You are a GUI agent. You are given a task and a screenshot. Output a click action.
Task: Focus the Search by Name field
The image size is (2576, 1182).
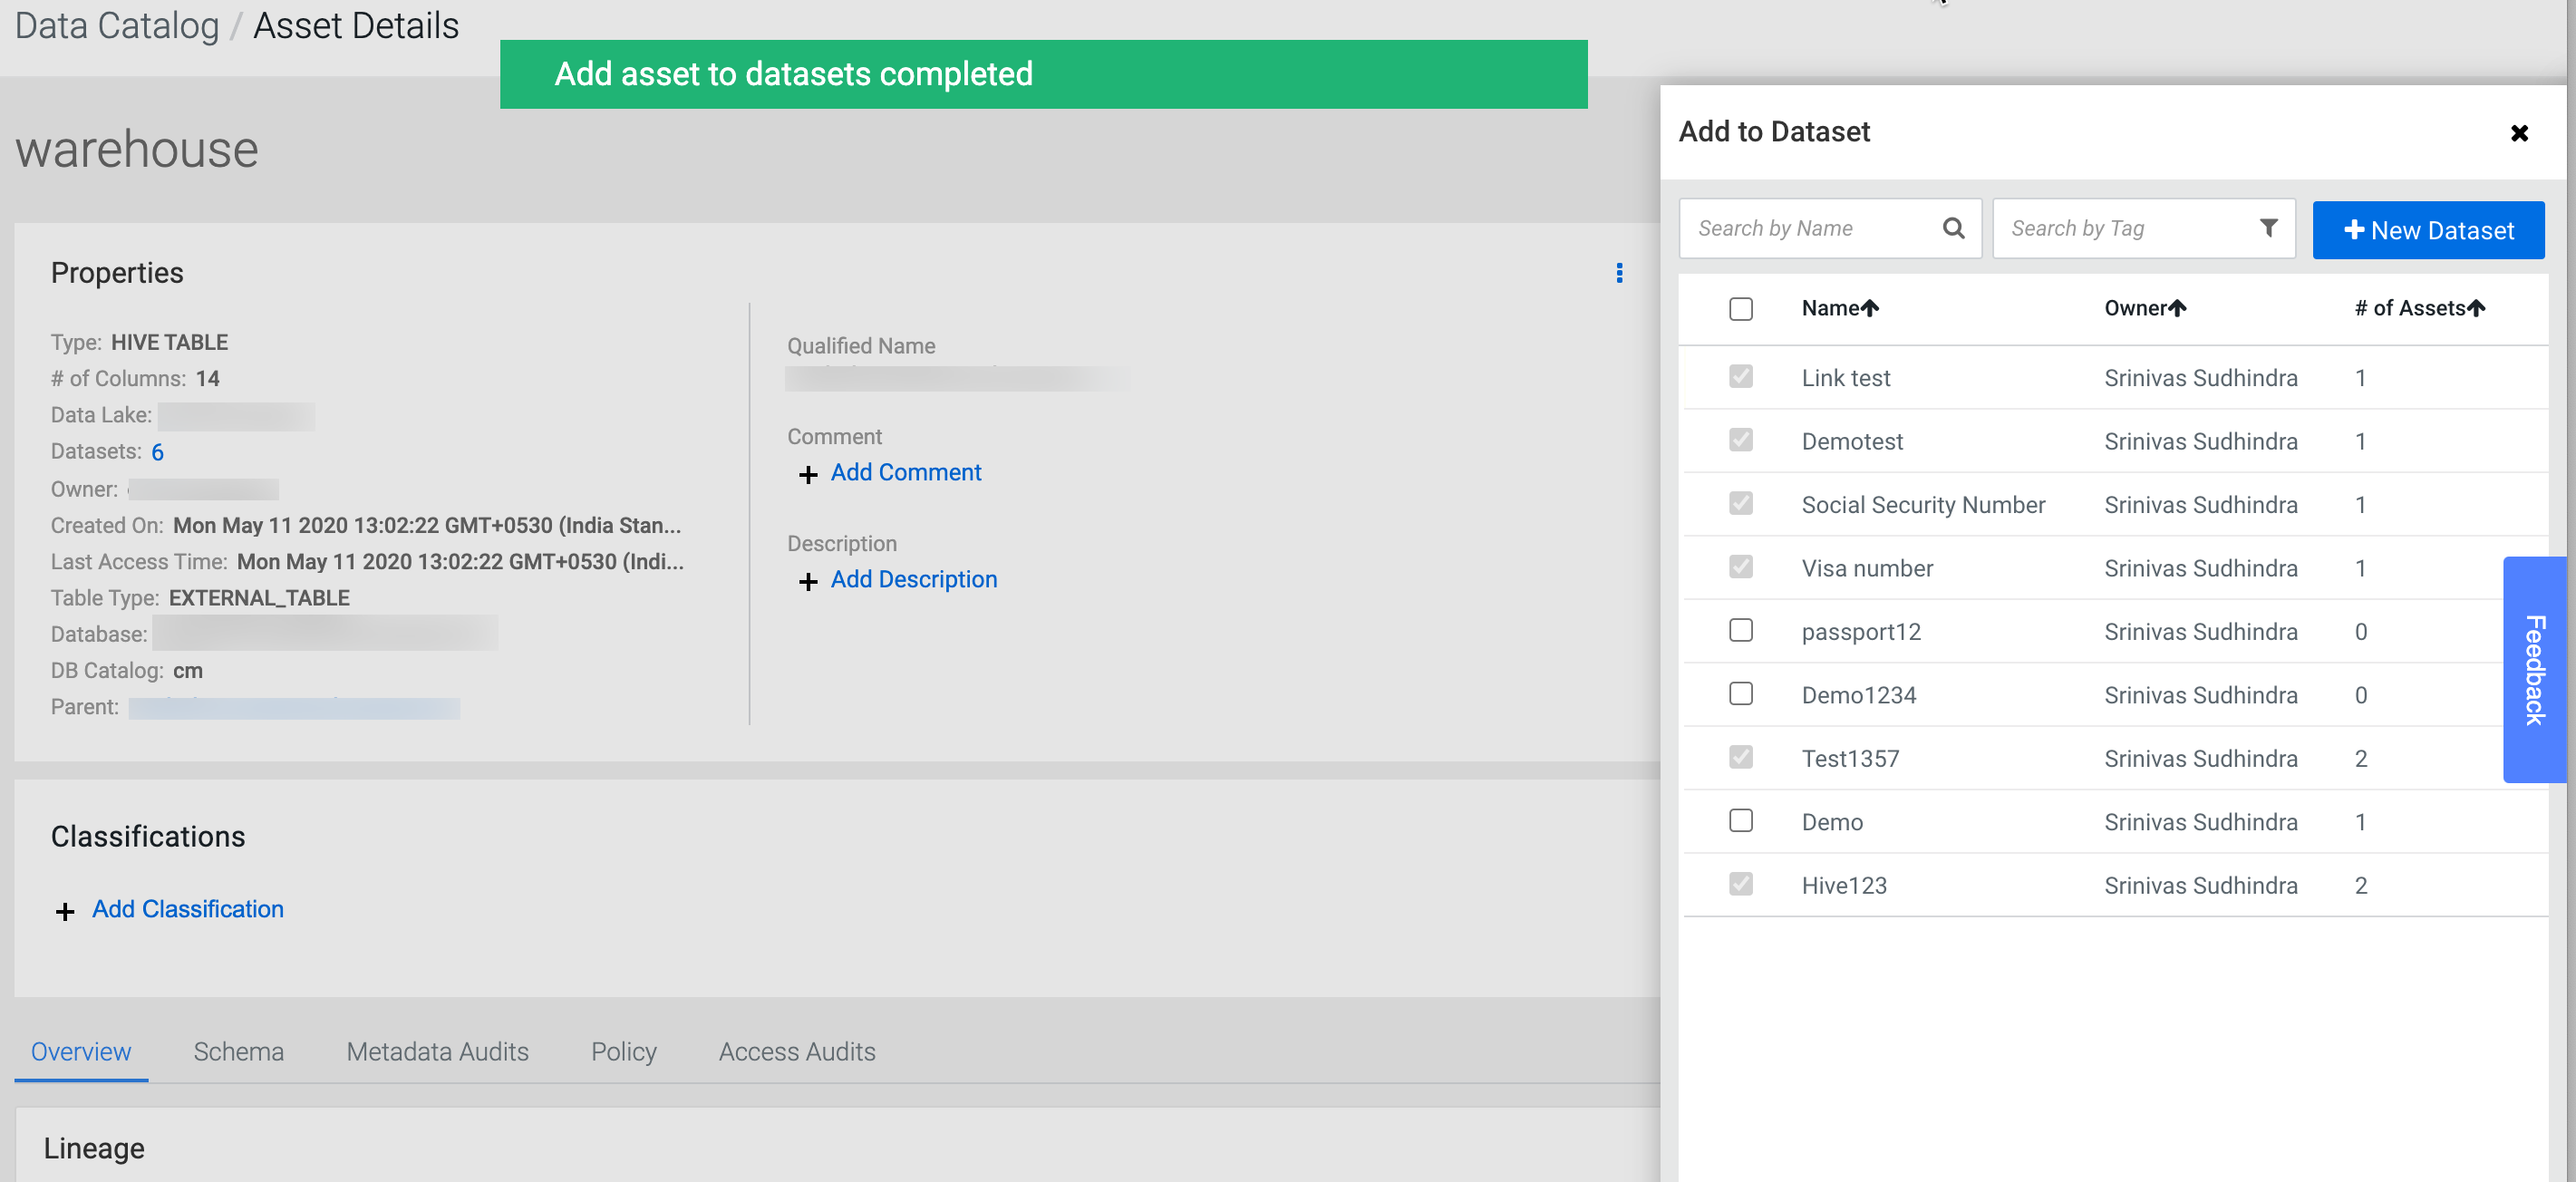click(1829, 228)
